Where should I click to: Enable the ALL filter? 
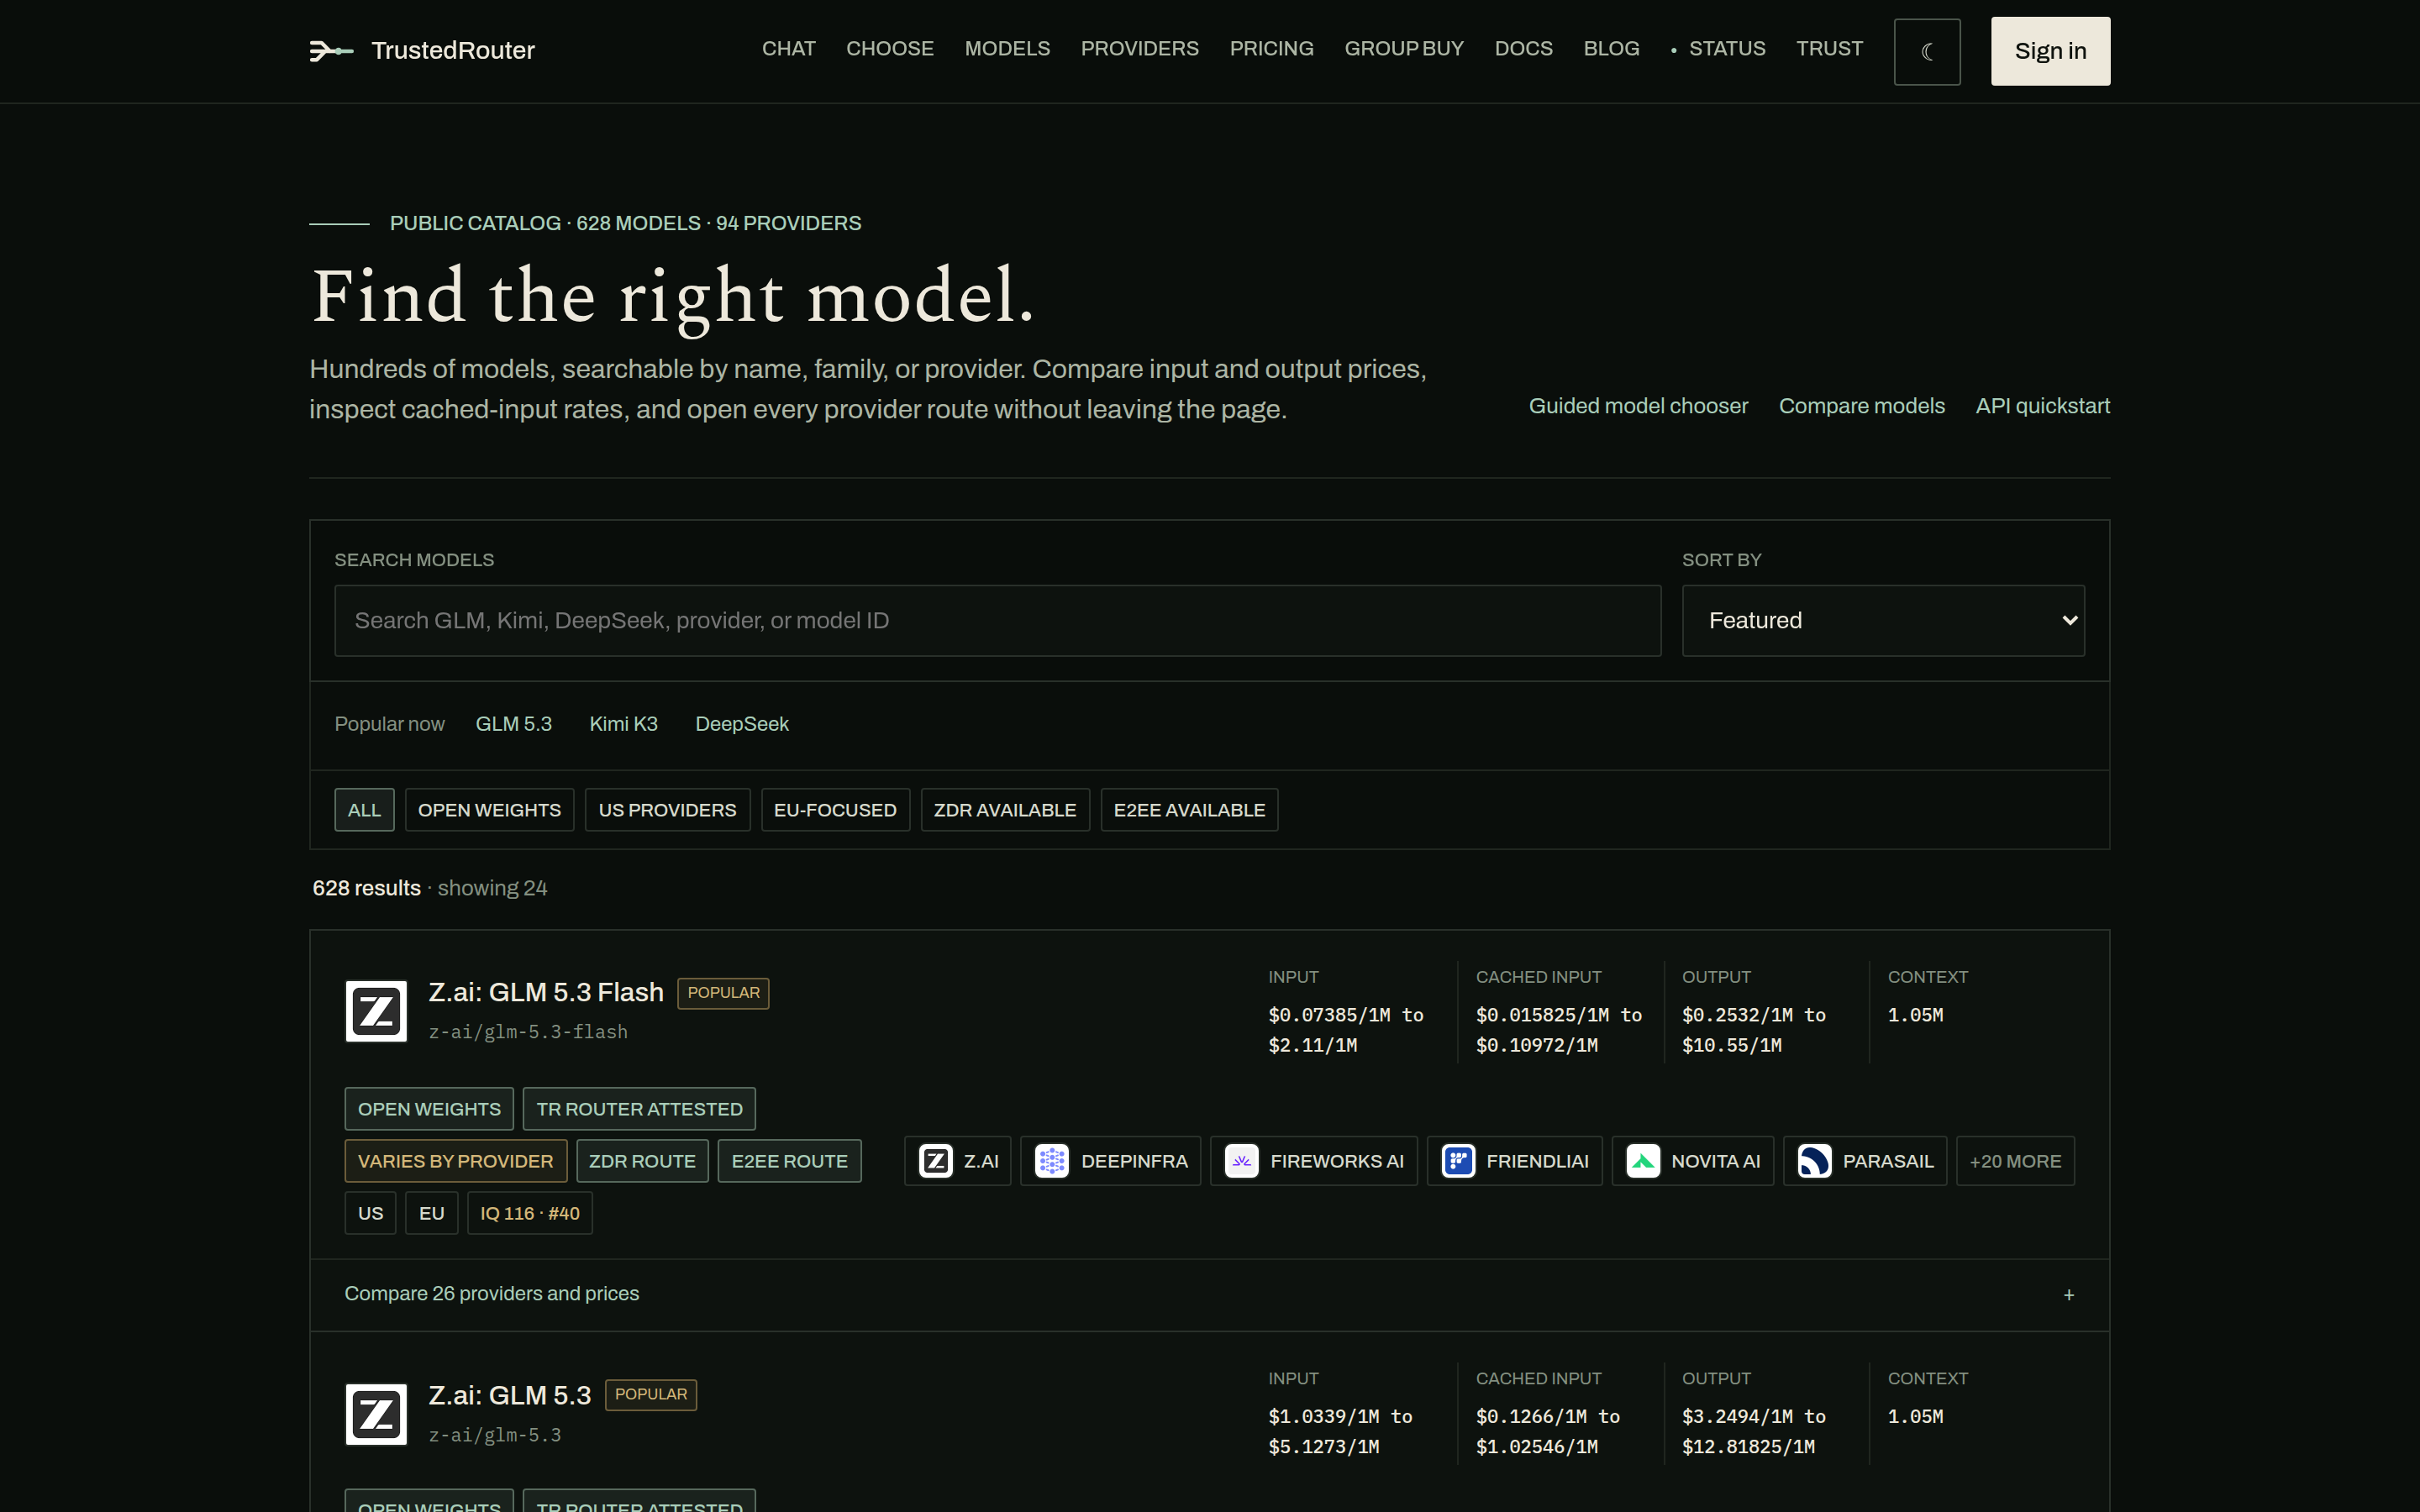(364, 810)
